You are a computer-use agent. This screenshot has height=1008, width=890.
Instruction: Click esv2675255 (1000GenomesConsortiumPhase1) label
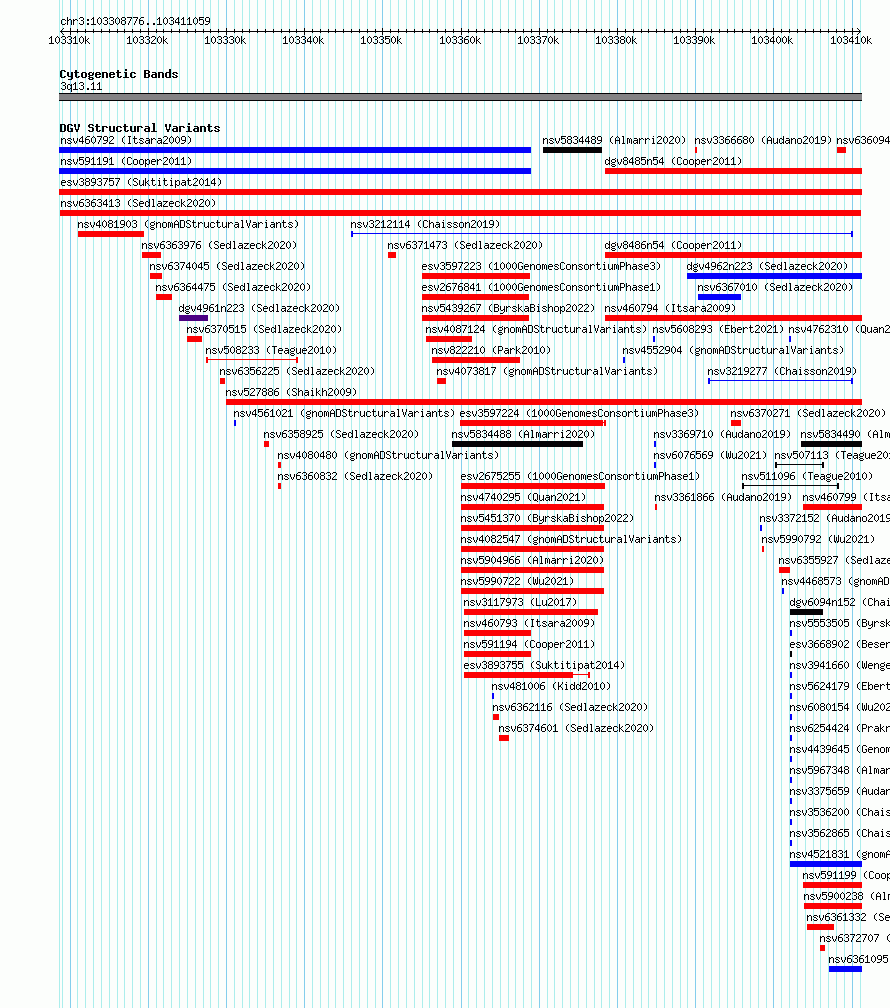581,476
